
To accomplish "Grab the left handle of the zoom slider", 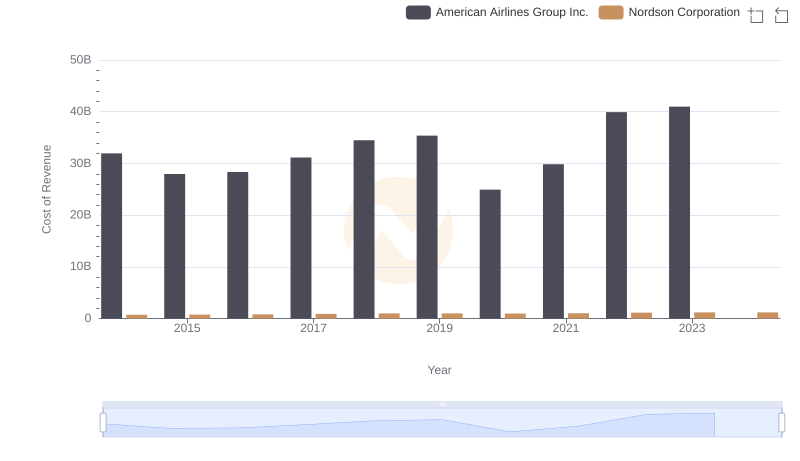I will point(103,422).
